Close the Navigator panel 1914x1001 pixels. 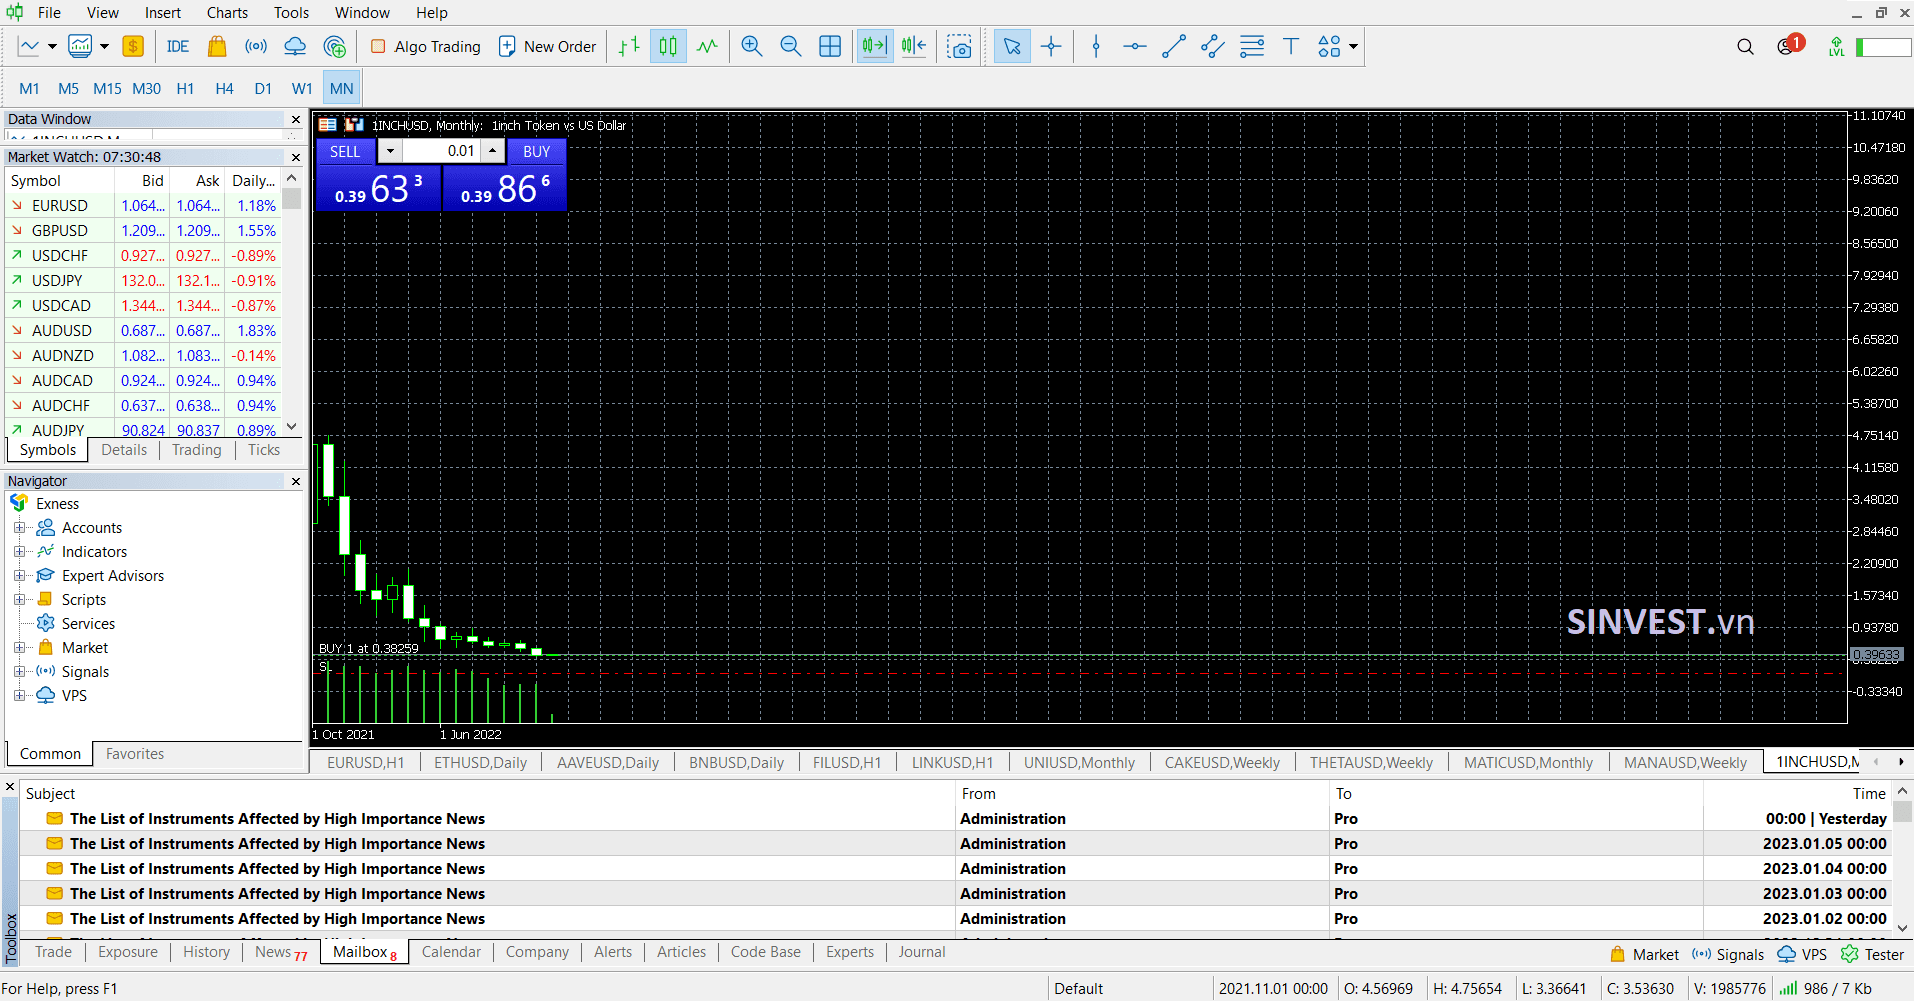point(296,481)
